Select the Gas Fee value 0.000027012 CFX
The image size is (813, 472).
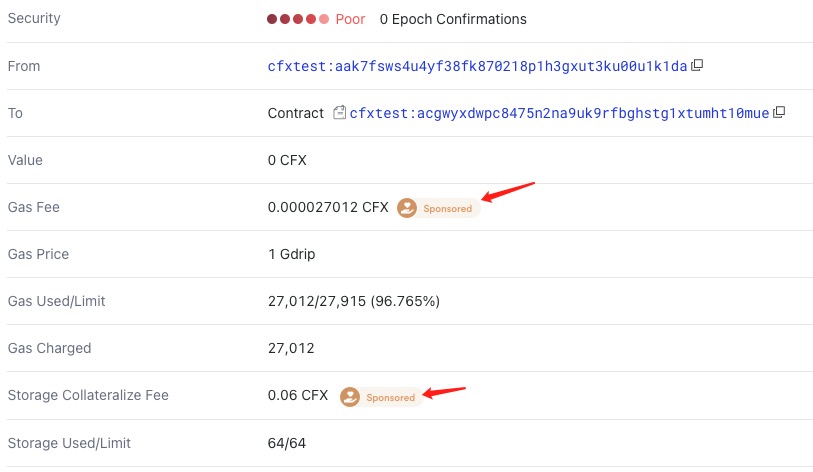tap(328, 207)
